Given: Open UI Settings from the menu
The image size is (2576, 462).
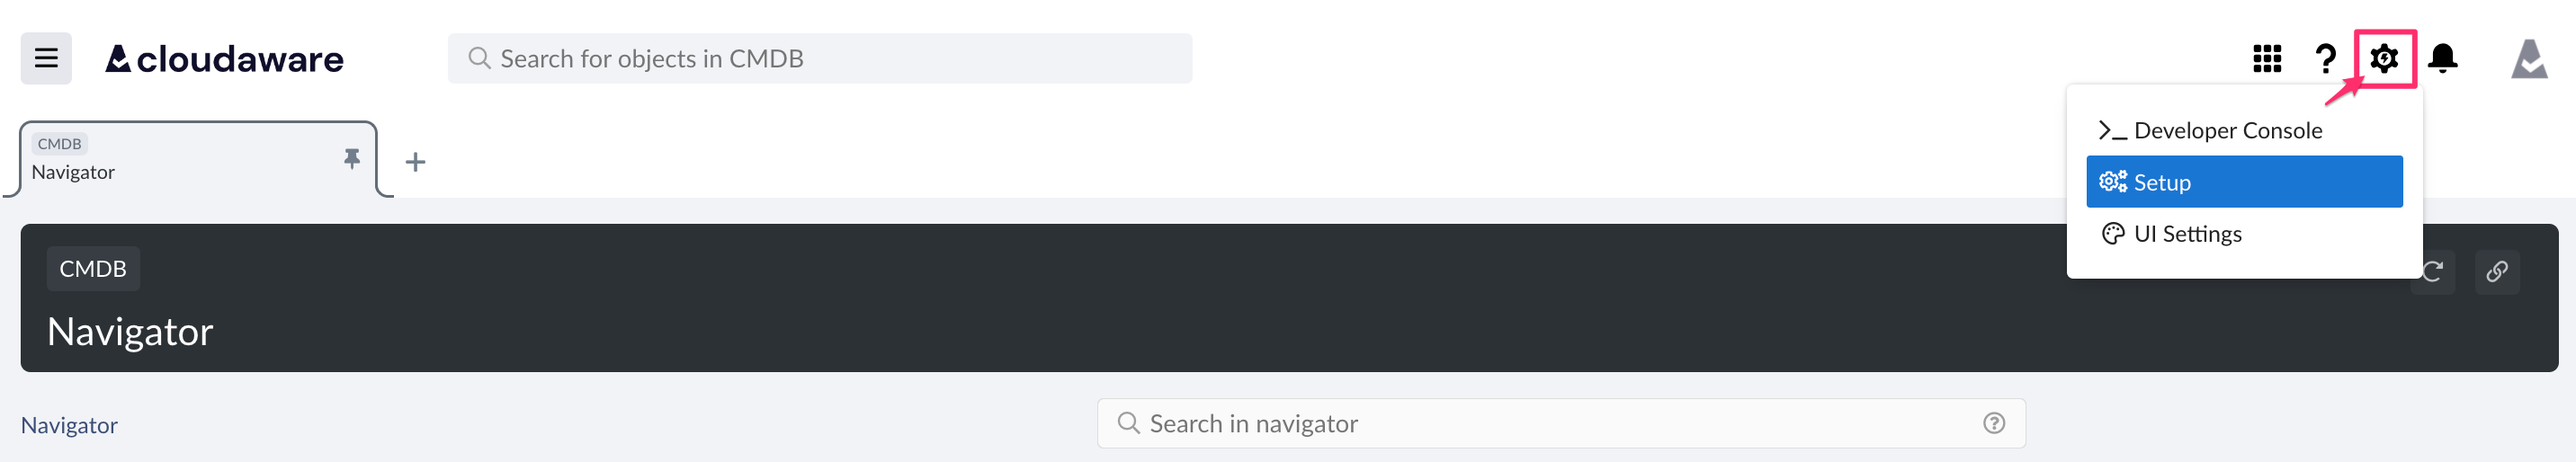Looking at the screenshot, I should point(2187,234).
